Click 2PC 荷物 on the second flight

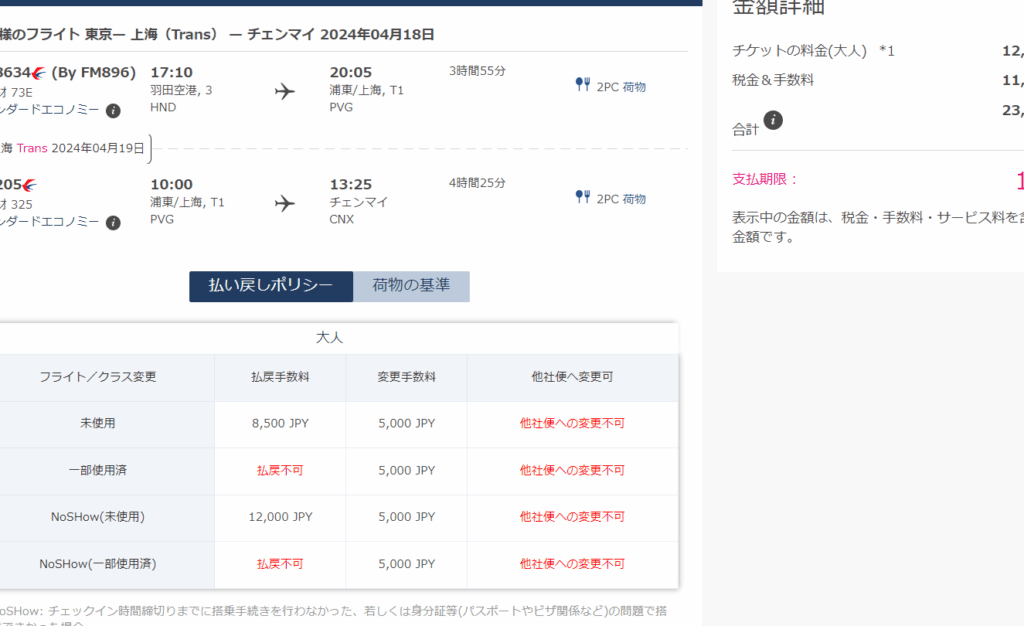click(621, 199)
